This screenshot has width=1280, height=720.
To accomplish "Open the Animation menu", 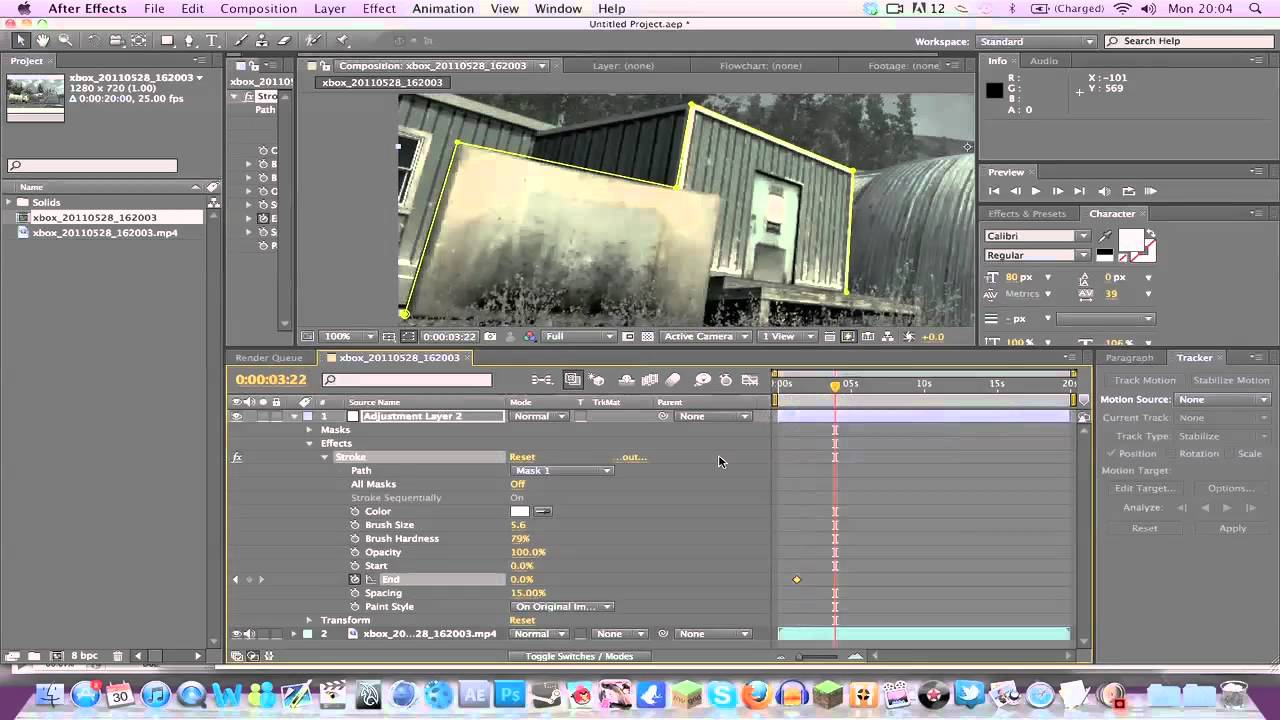I will click(443, 9).
